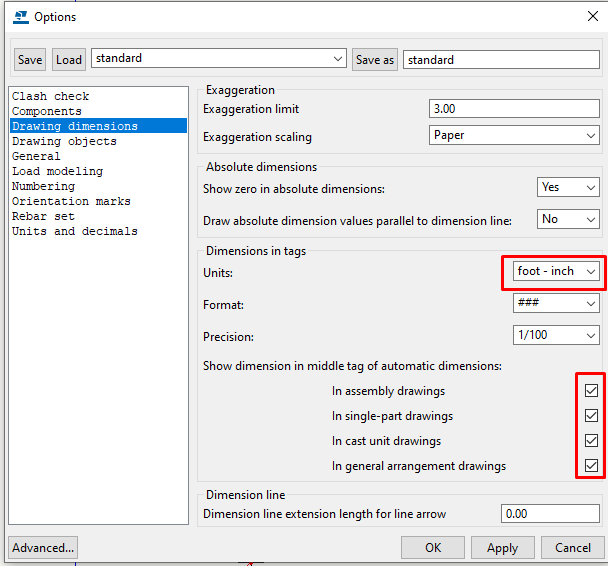This screenshot has height=566, width=608.
Task: Toggle In assembly drawings checkbox
Action: [591, 390]
